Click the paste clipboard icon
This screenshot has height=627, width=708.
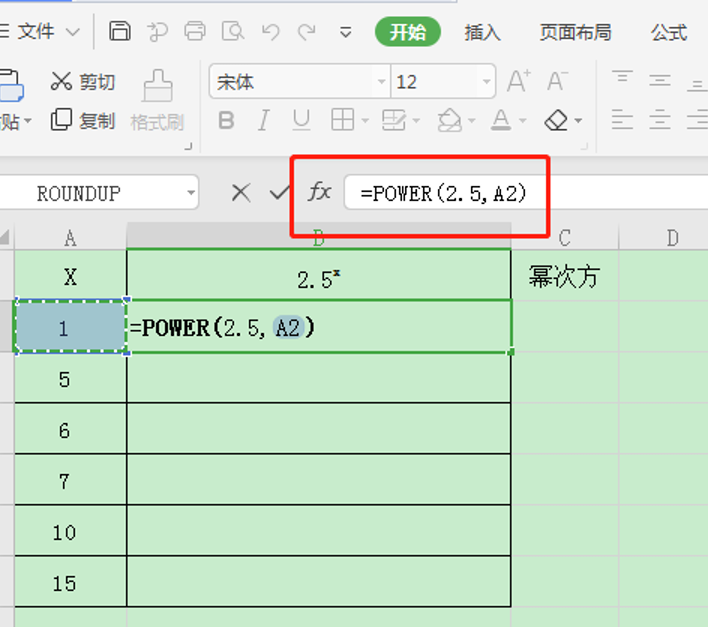pos(11,86)
